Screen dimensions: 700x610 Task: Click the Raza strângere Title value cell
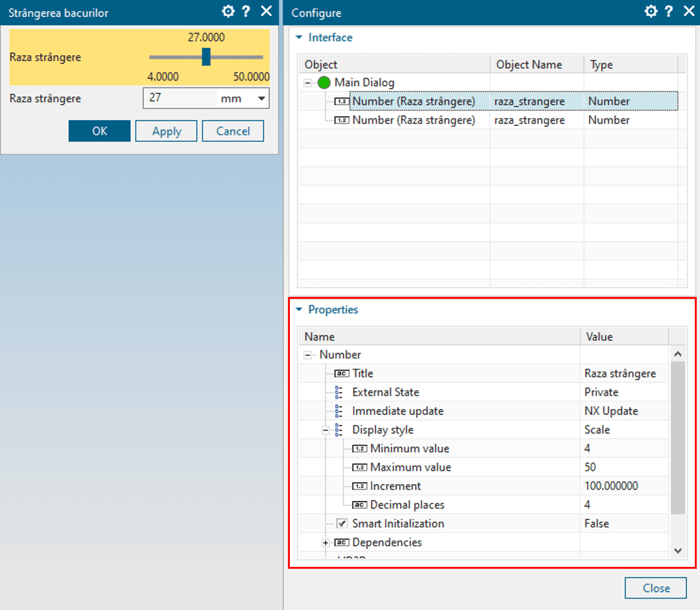pos(625,373)
